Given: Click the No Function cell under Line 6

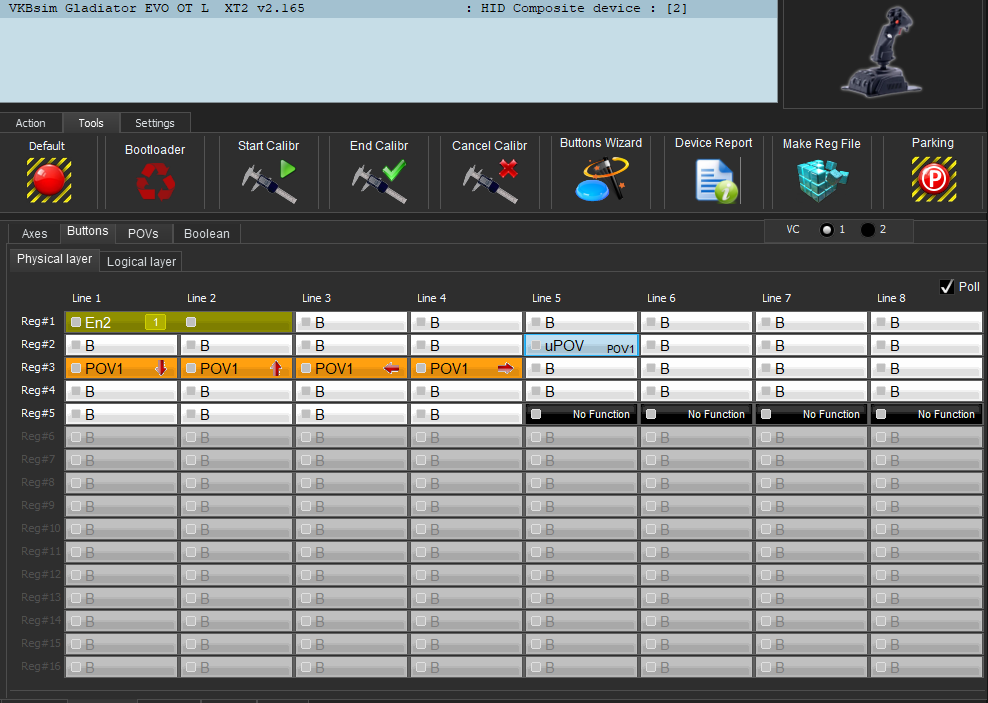Looking at the screenshot, I should tap(696, 414).
